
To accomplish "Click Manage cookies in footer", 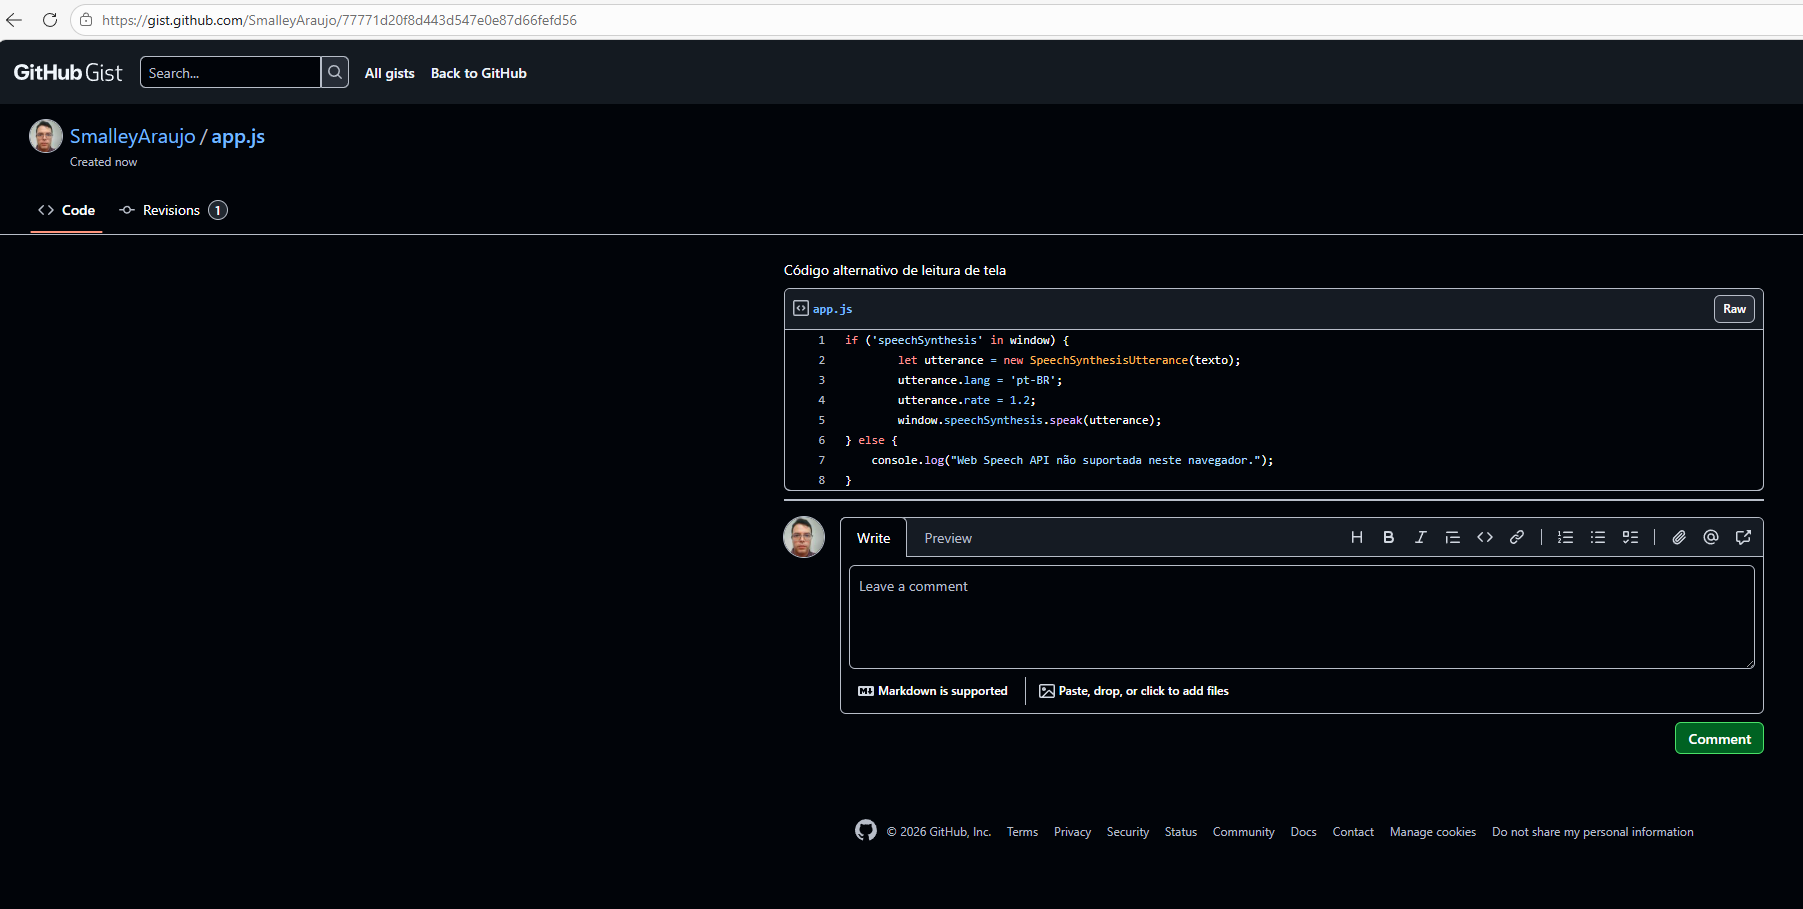I will pos(1433,832).
